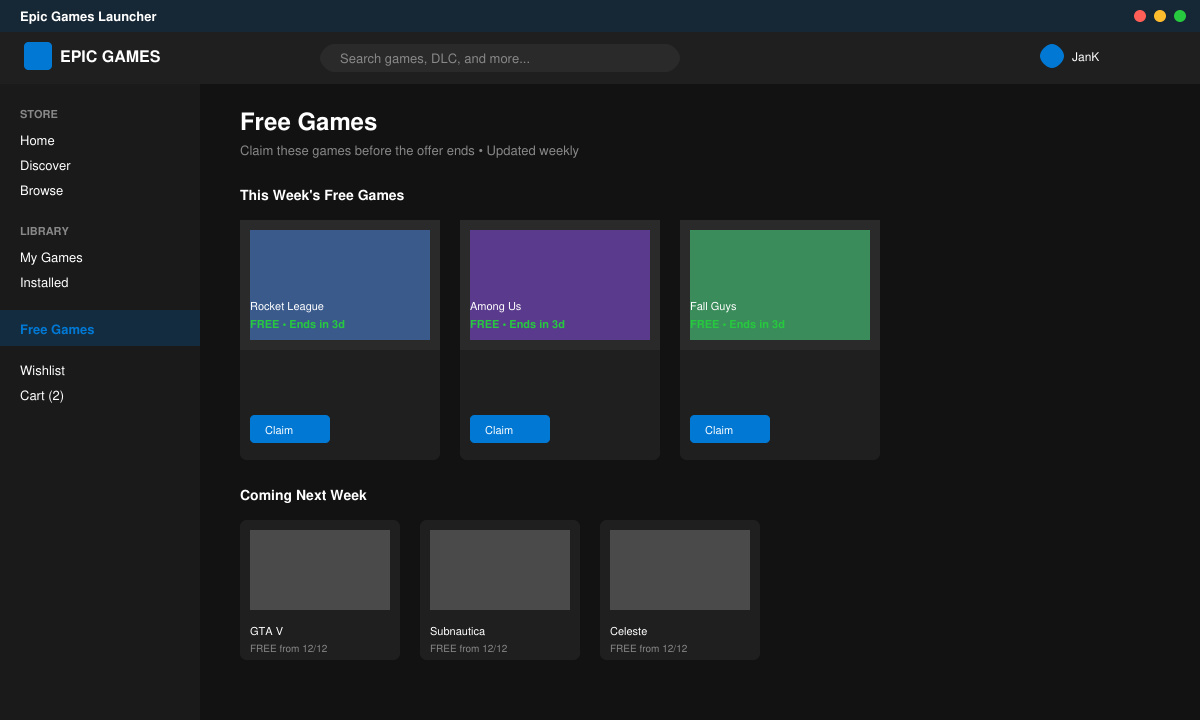Screen dimensions: 1200x720
Task: Open the Among Us purple cover image
Action: (560, 285)
